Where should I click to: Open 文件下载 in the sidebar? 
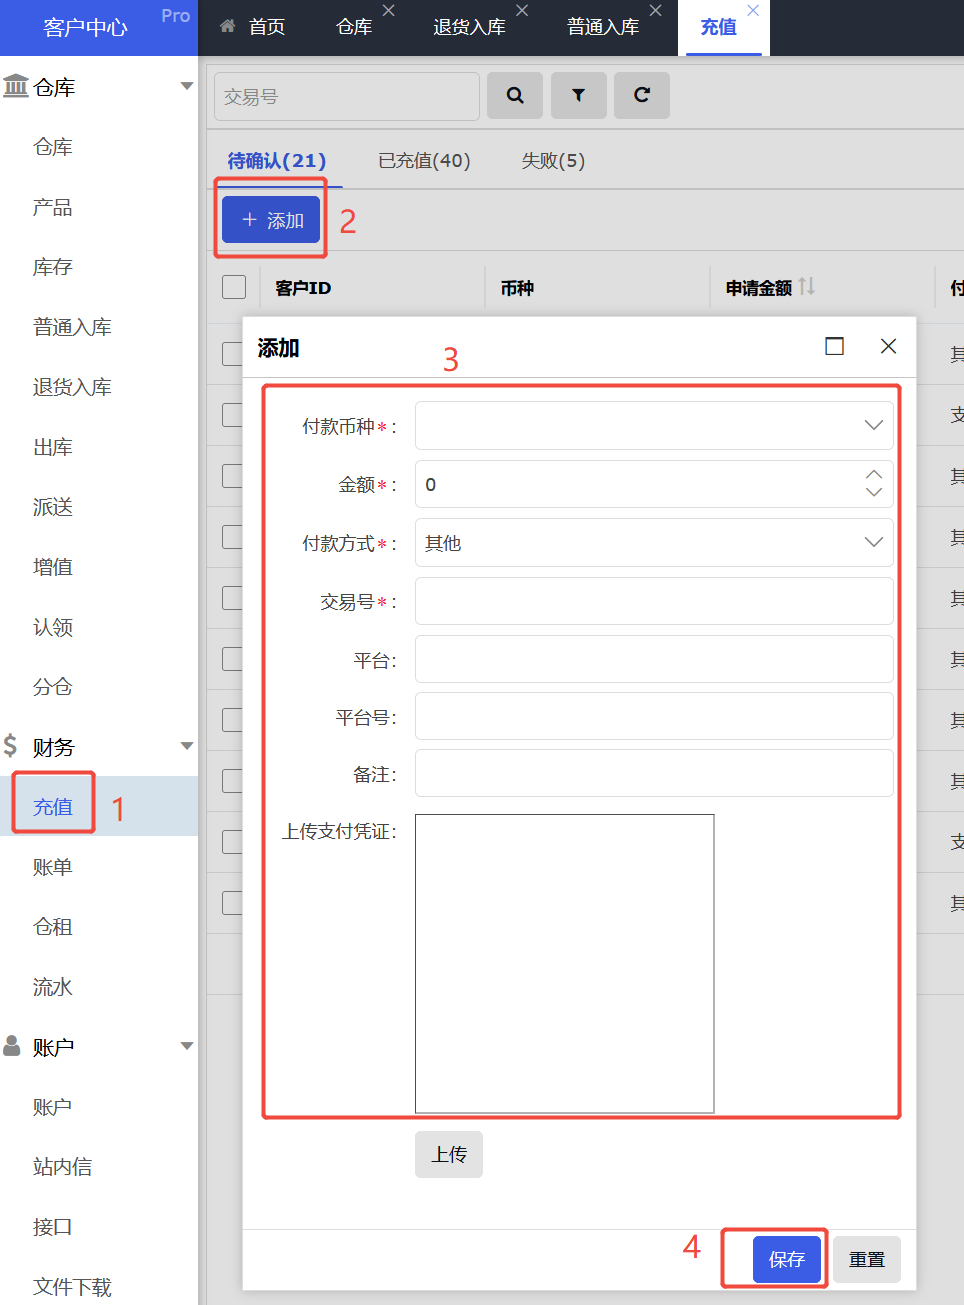tap(72, 1287)
